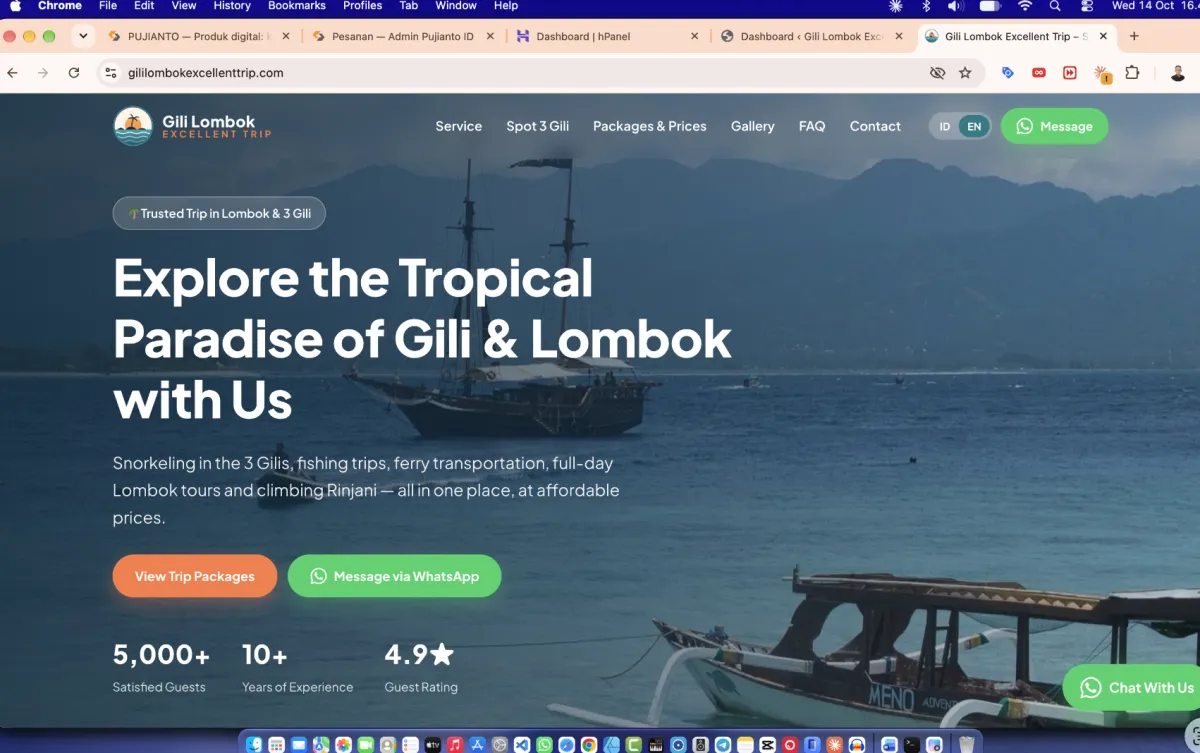
Task: Open Control Center in the menu bar
Action: 1087,6
